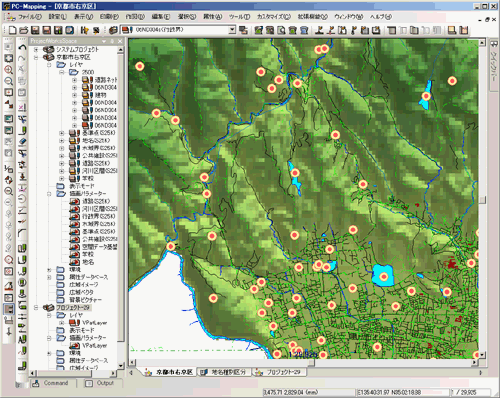
Task: Click the Open folder icon in the toolbar
Action: [x=24, y=30]
